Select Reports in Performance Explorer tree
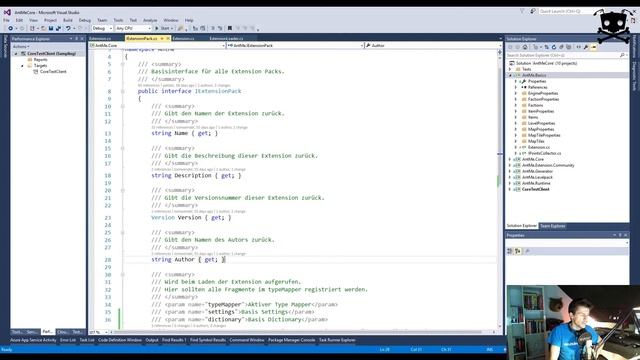 [x=40, y=60]
